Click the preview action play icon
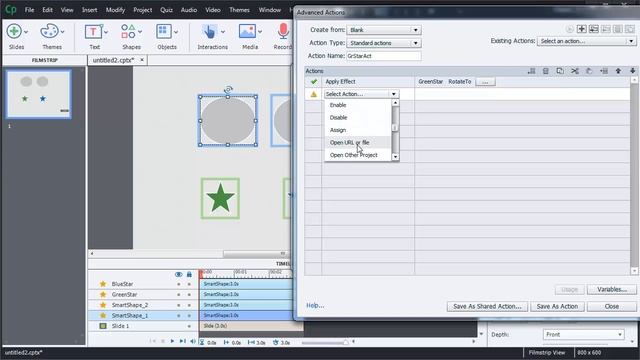Viewport: 640px width, 360px height. (x=569, y=29)
